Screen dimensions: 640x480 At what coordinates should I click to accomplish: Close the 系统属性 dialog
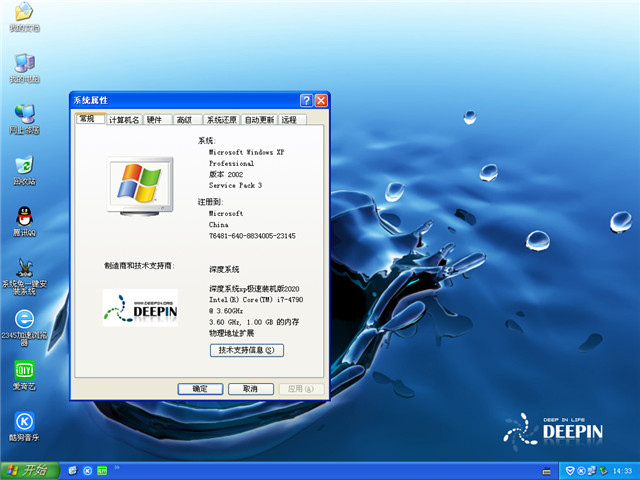click(321, 100)
